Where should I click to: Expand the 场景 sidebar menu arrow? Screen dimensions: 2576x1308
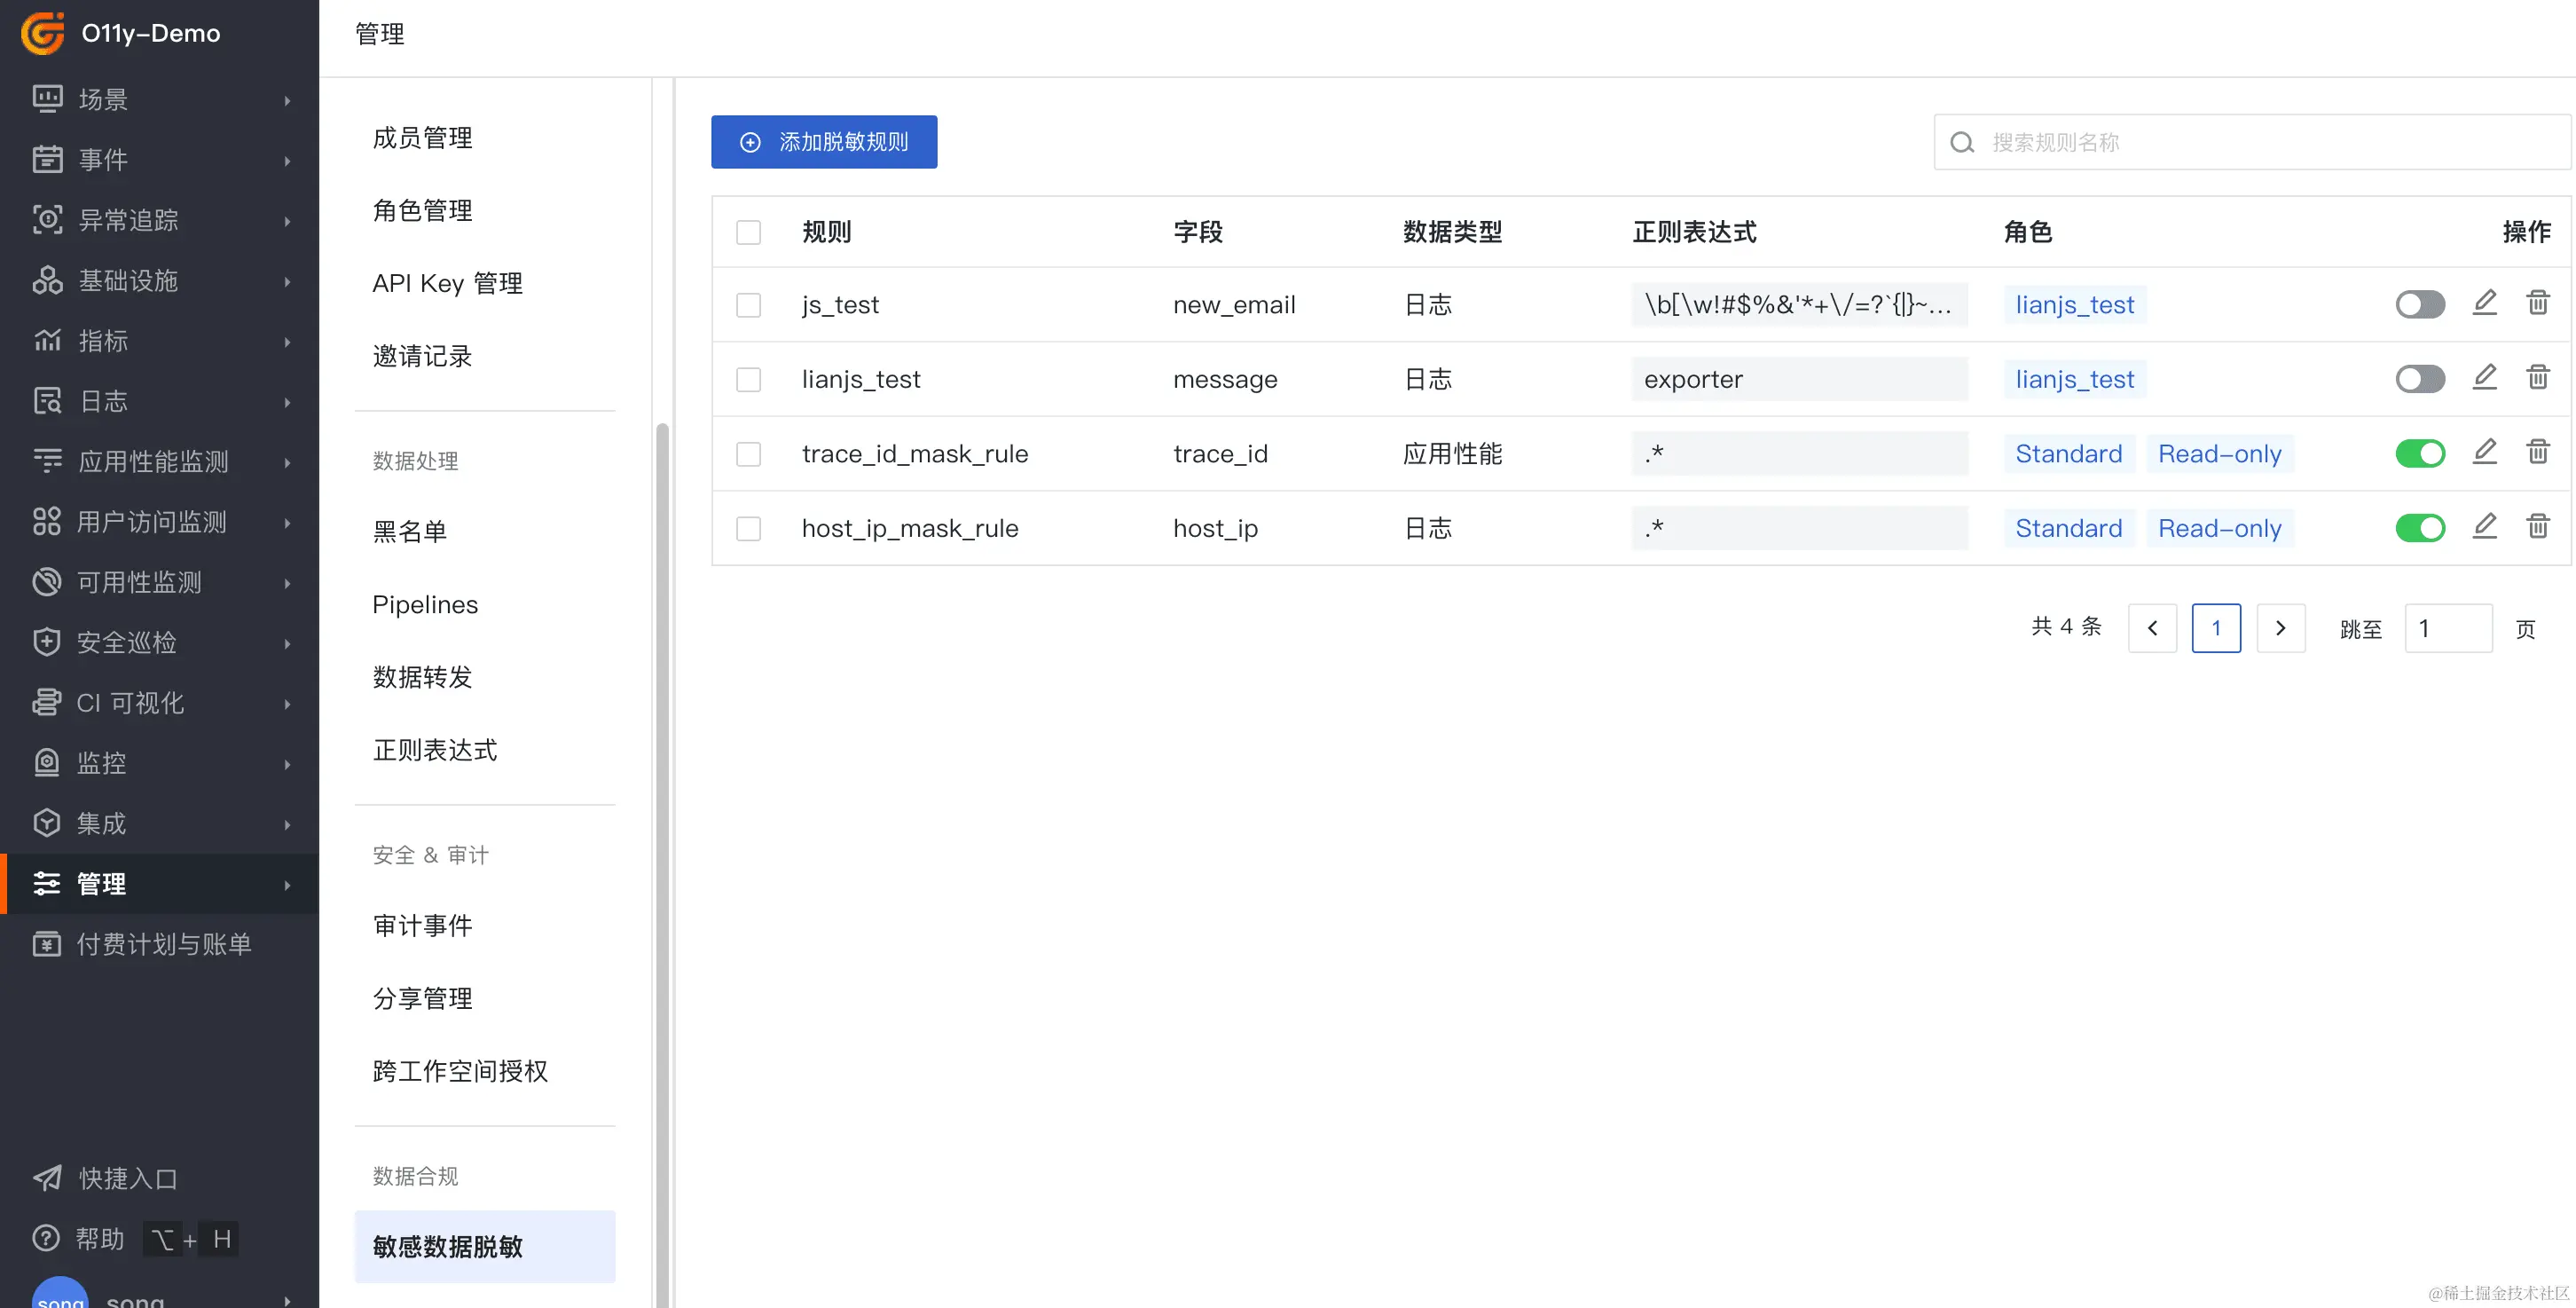(x=287, y=100)
